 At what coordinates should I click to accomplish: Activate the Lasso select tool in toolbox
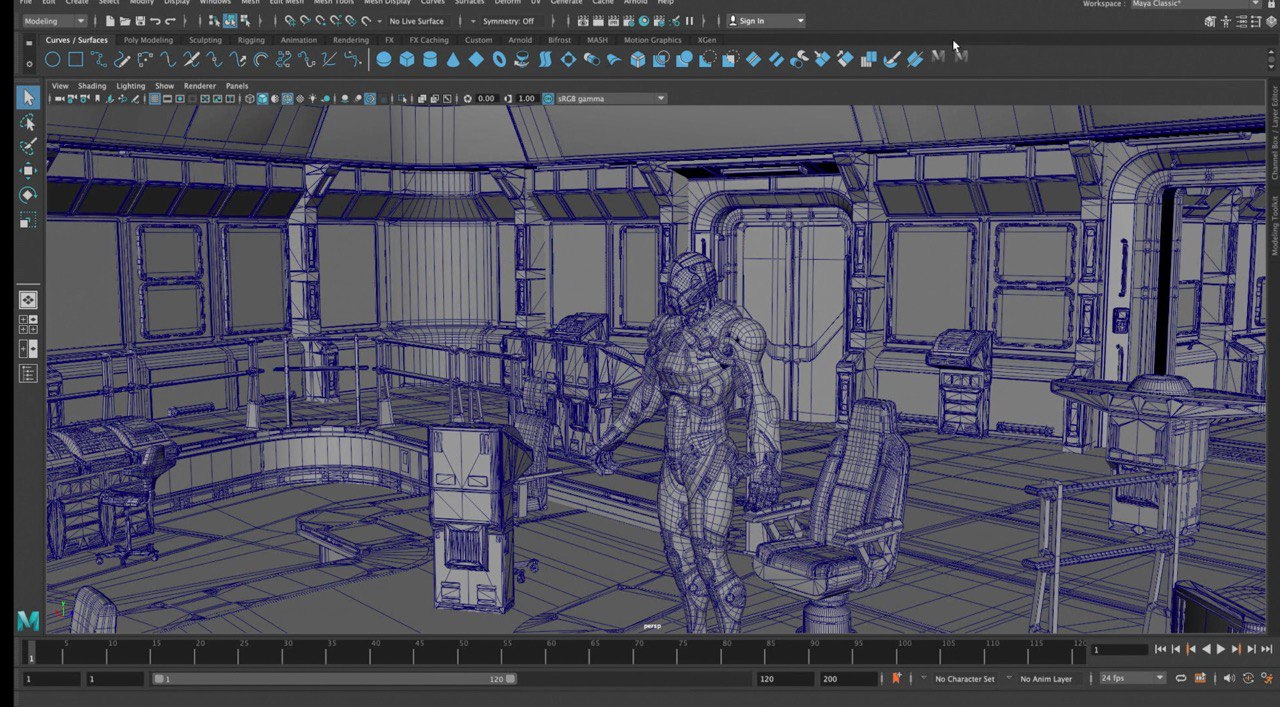coord(28,122)
